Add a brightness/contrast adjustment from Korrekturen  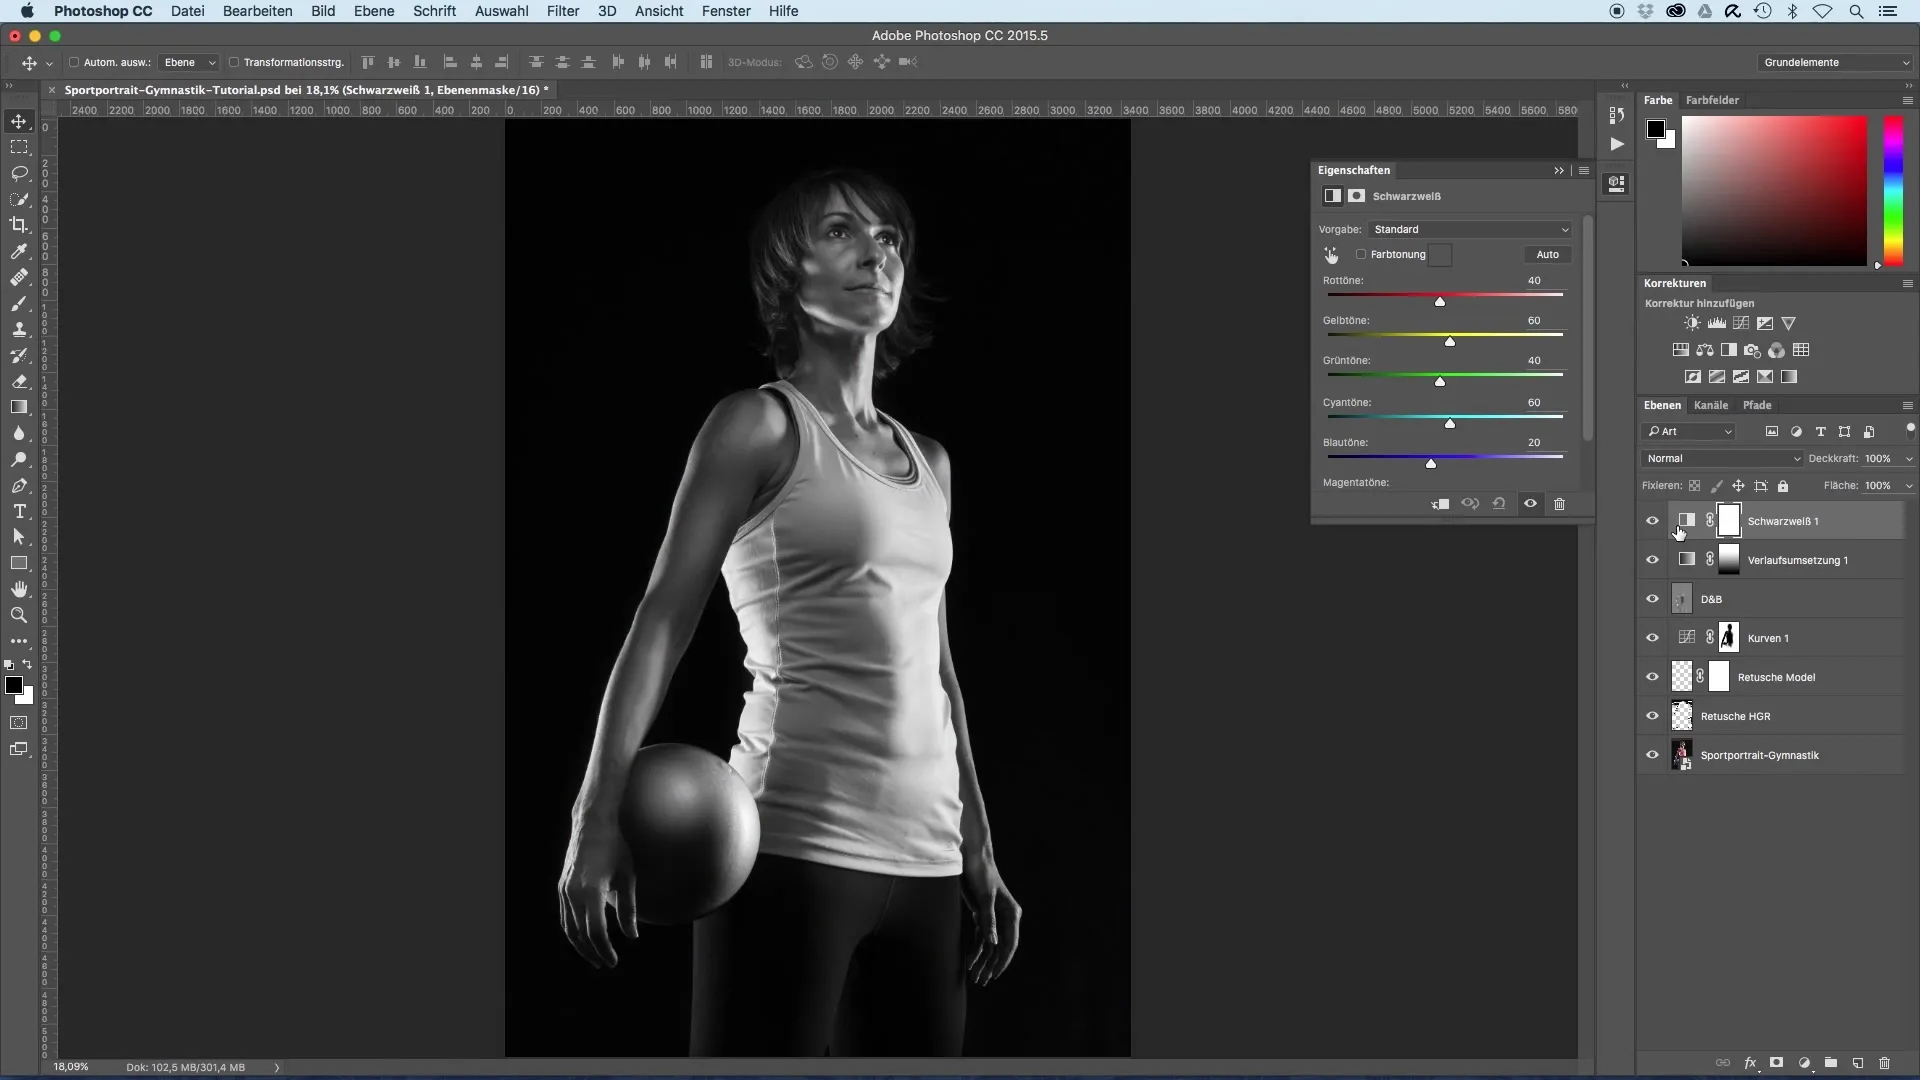coord(1692,323)
